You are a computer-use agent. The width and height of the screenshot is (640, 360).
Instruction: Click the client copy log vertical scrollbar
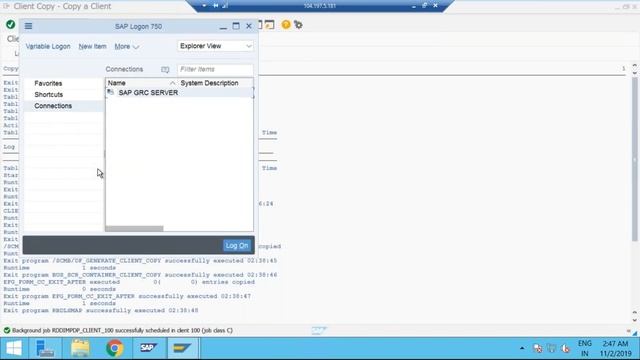(634, 159)
